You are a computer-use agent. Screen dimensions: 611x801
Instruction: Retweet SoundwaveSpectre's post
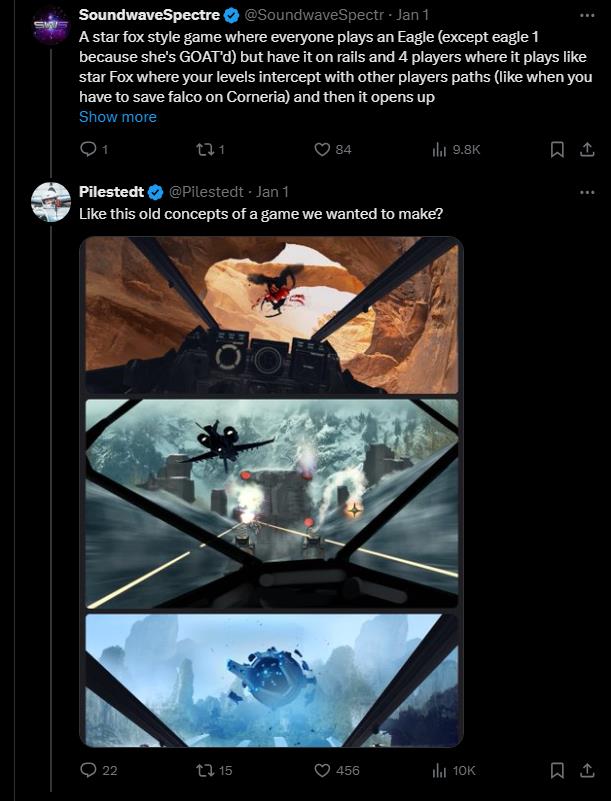tap(202, 149)
